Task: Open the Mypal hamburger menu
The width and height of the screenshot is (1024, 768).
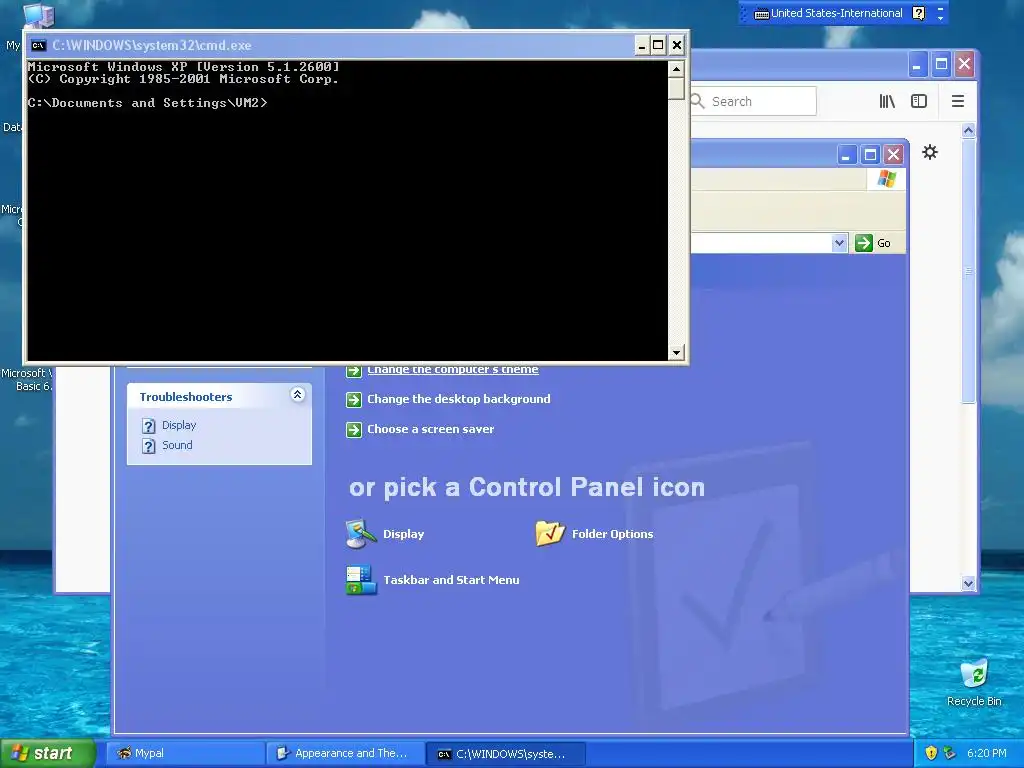Action: pyautogui.click(x=957, y=101)
